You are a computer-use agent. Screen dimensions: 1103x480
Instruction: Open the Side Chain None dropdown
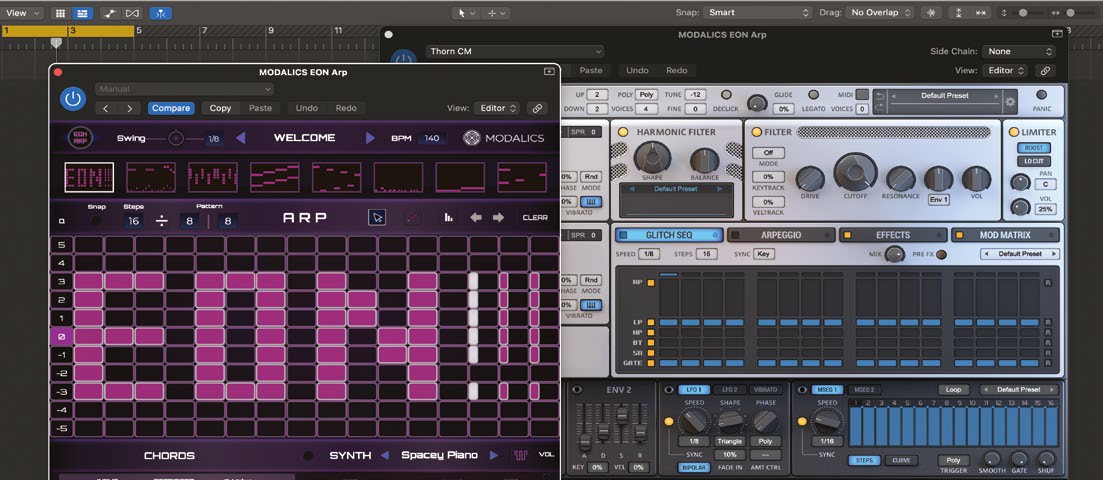(1019, 51)
